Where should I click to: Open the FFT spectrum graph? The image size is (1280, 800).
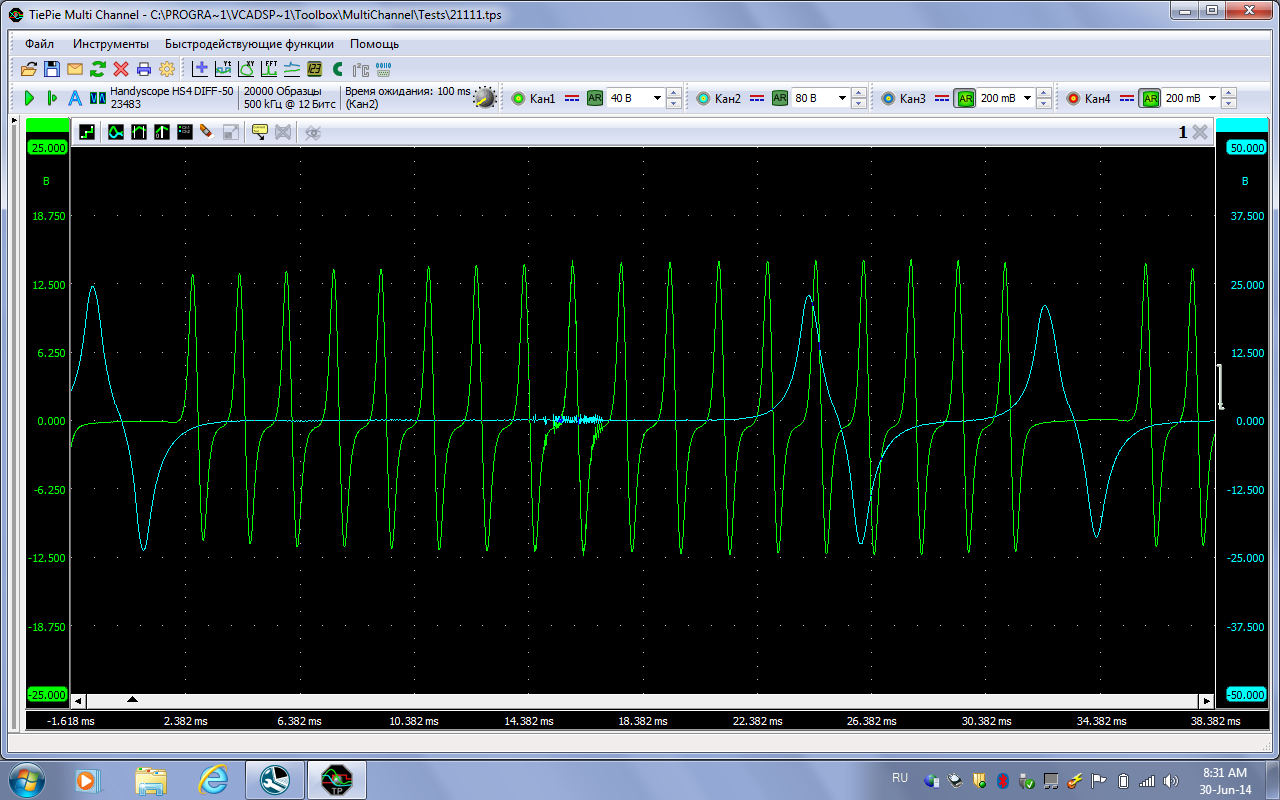coord(269,69)
